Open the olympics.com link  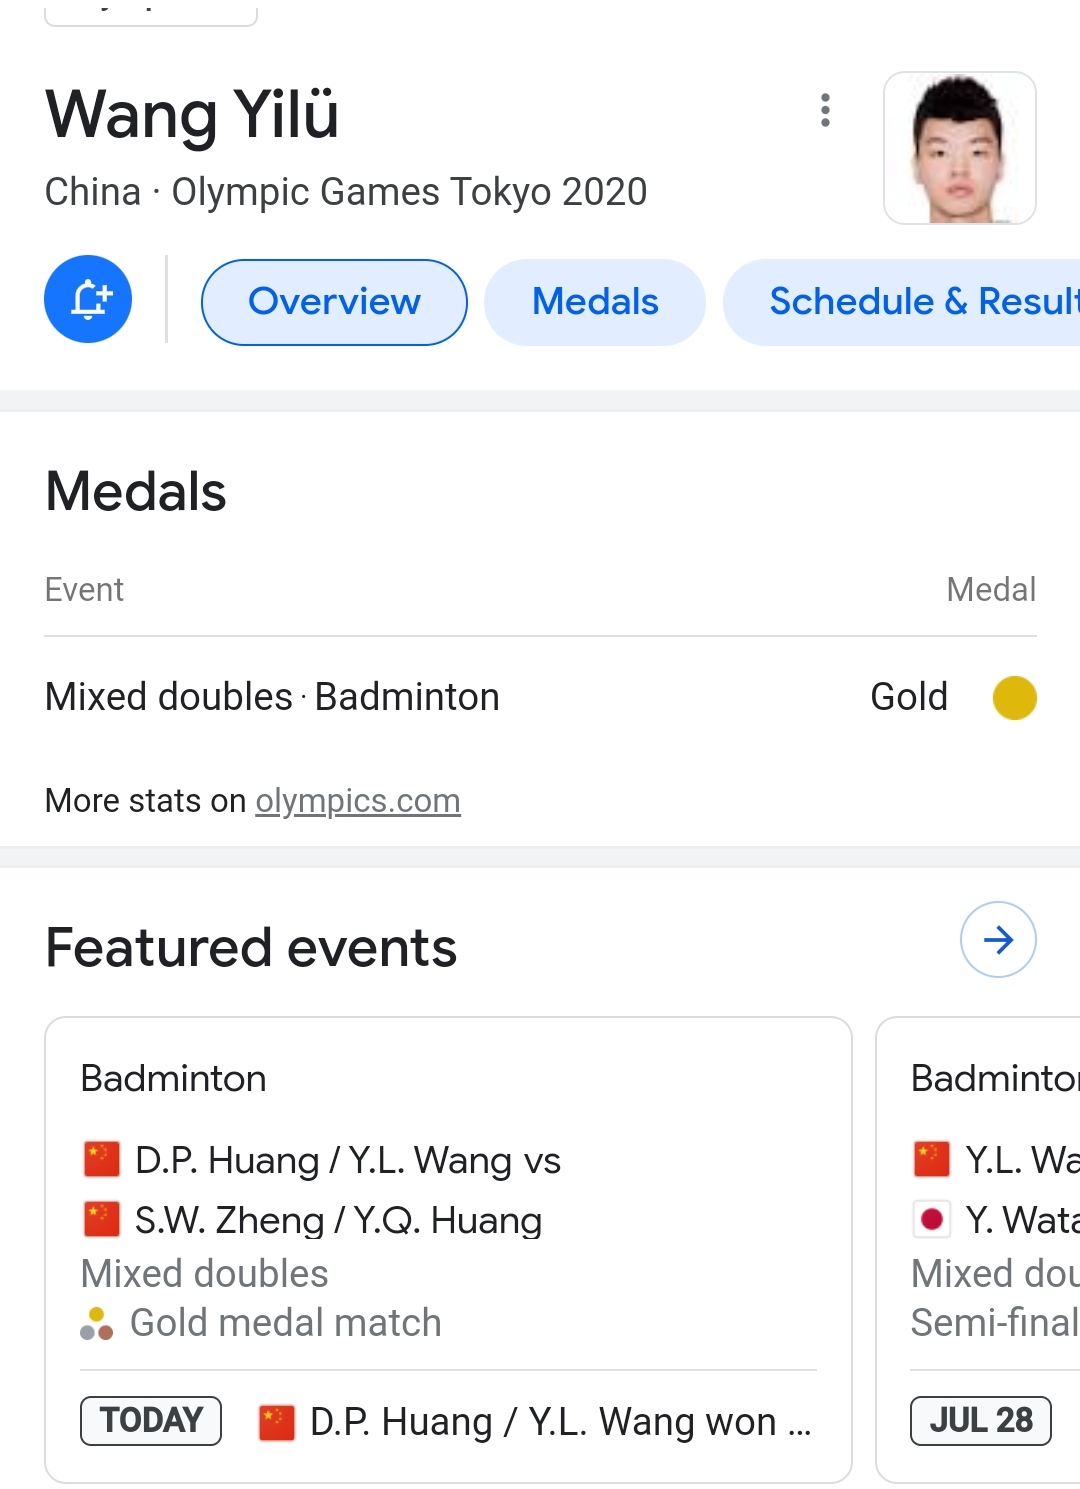pyautogui.click(x=358, y=801)
